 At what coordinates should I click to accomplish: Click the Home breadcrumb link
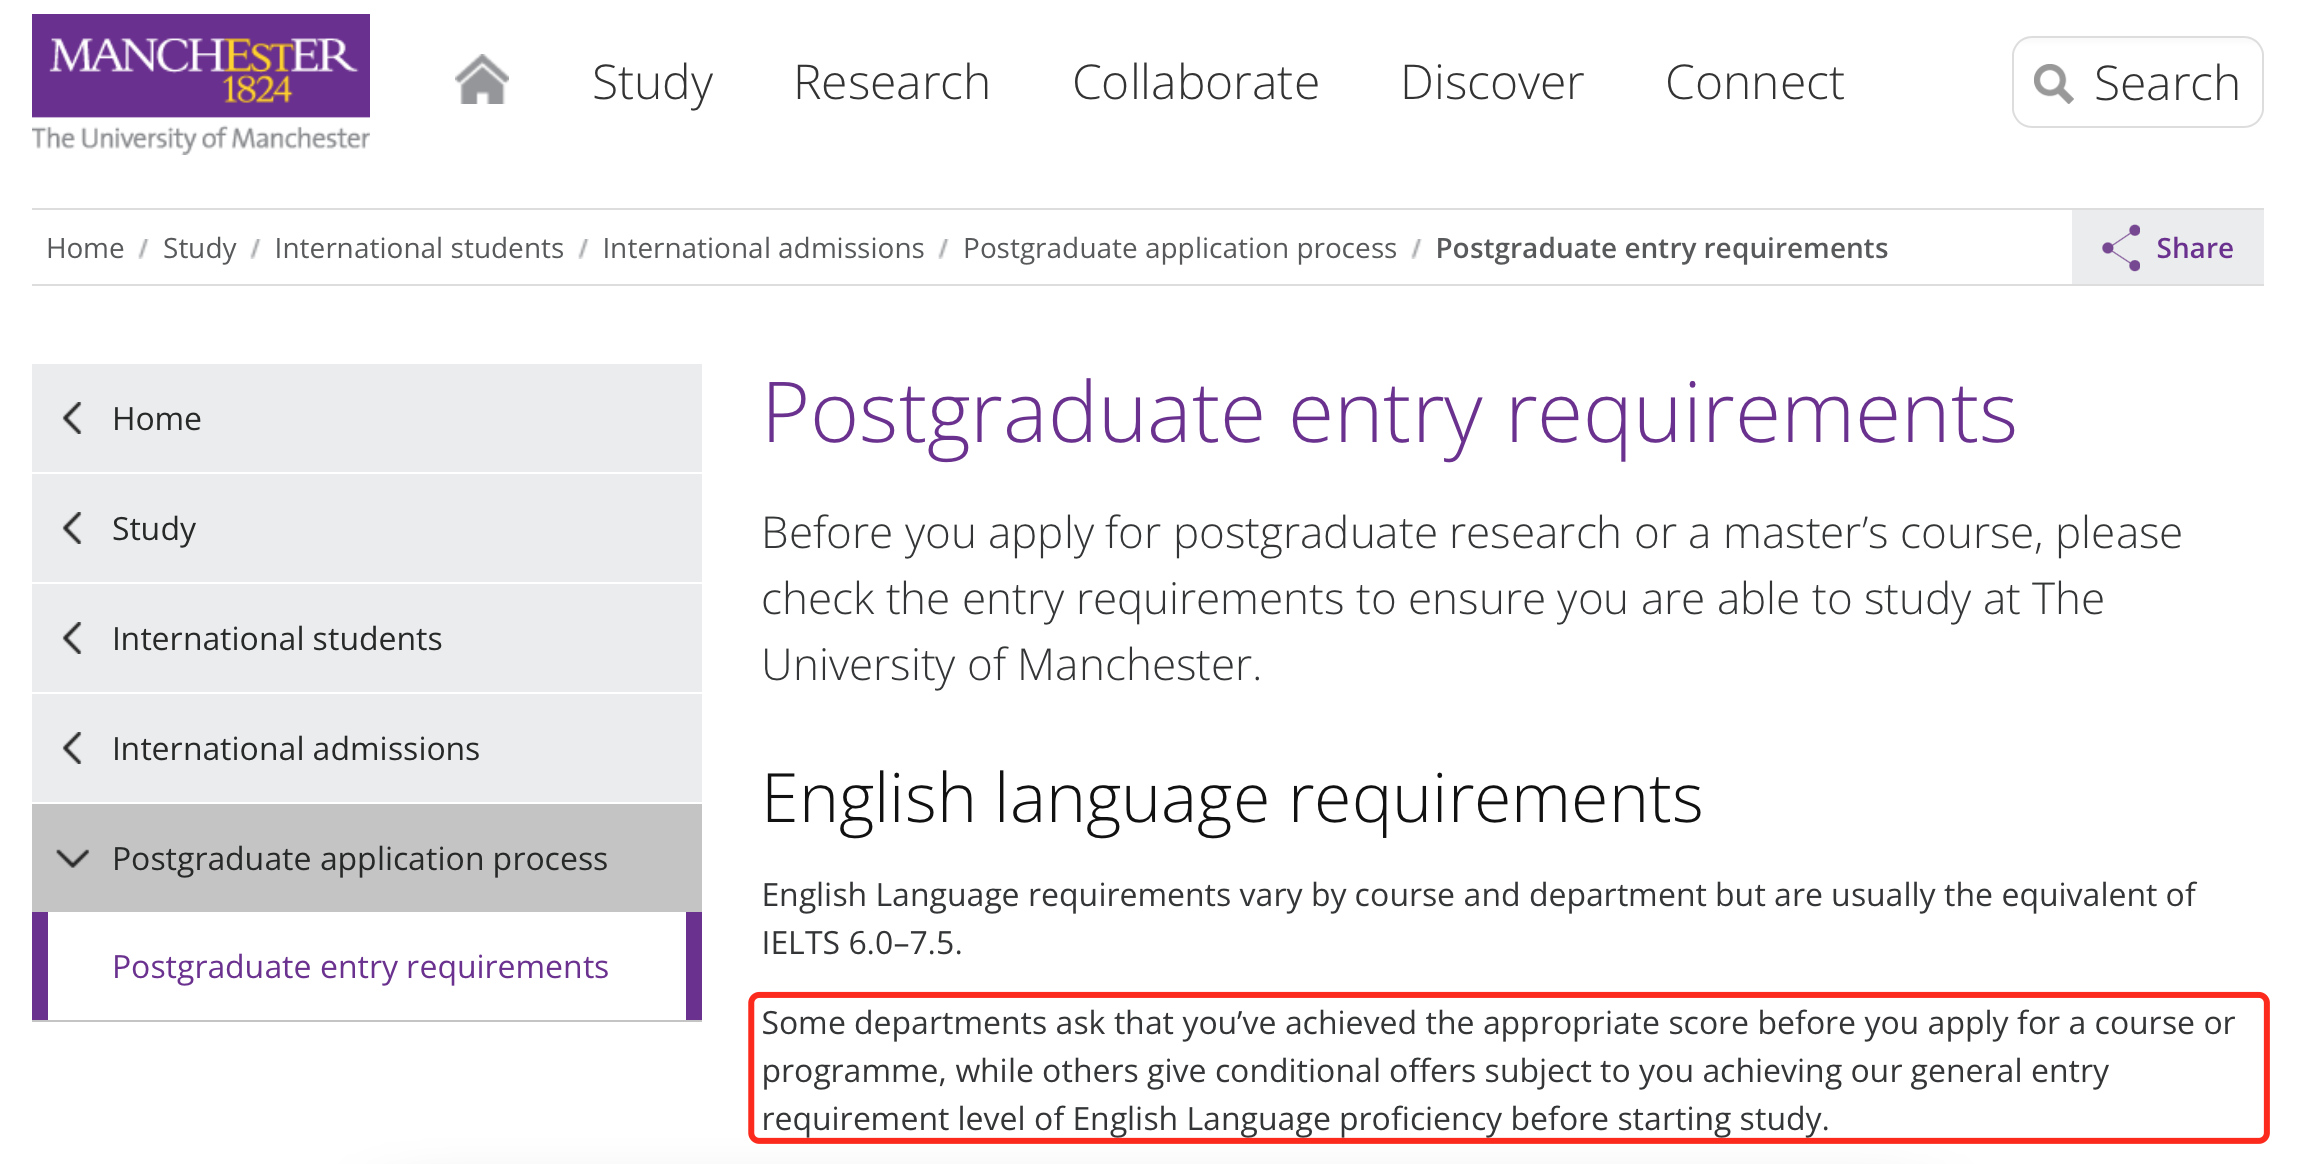[x=85, y=248]
